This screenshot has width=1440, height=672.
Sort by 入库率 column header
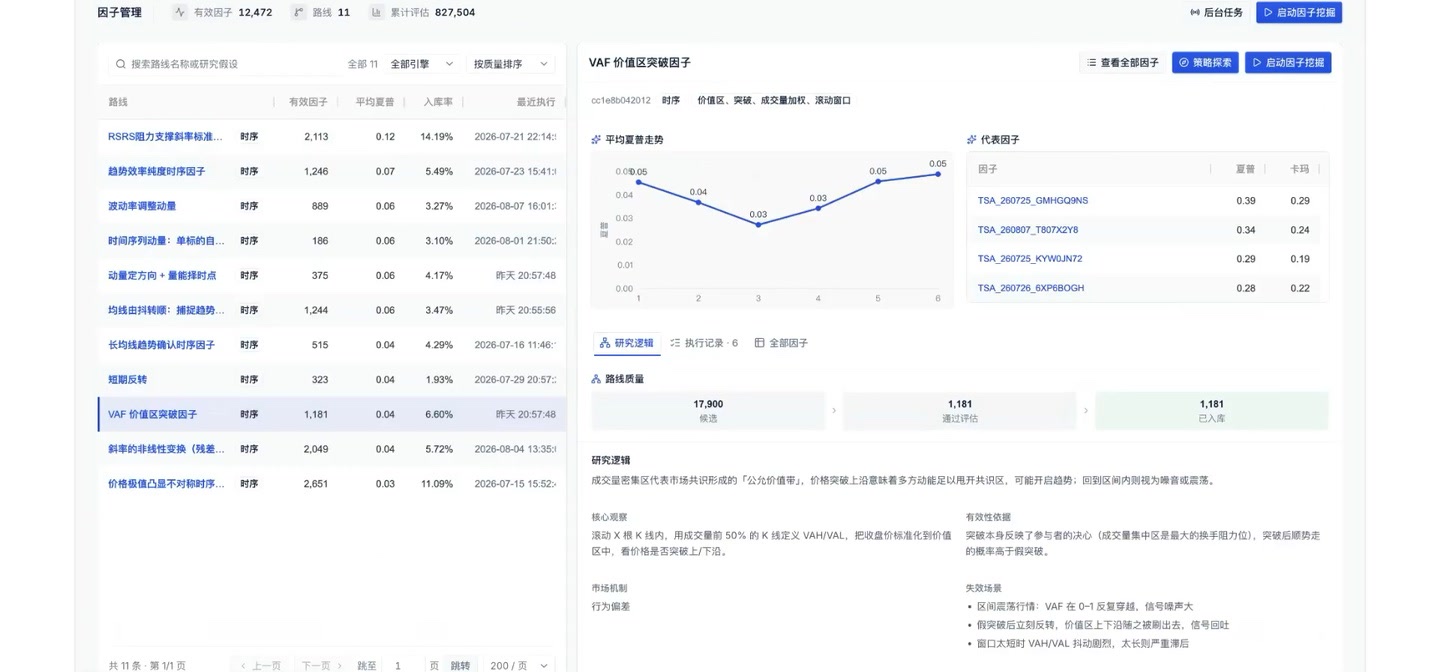tap(438, 102)
